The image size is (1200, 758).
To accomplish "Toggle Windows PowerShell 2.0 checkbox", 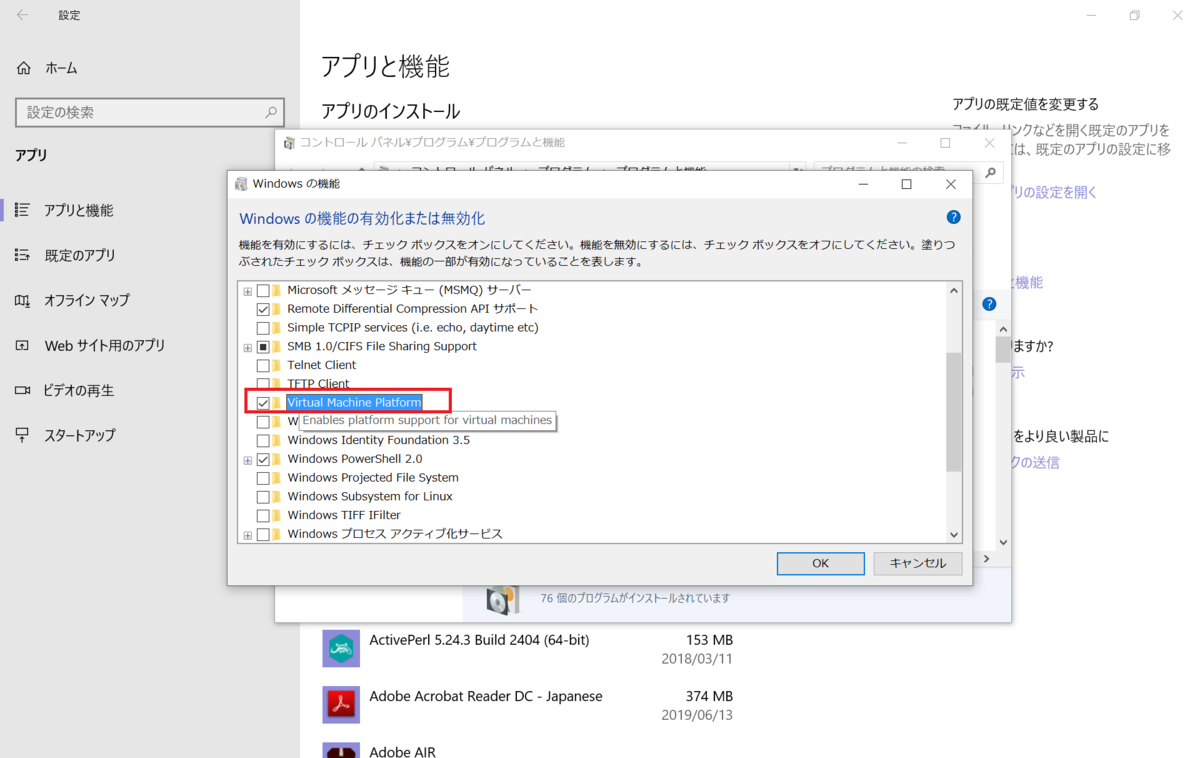I will point(263,459).
